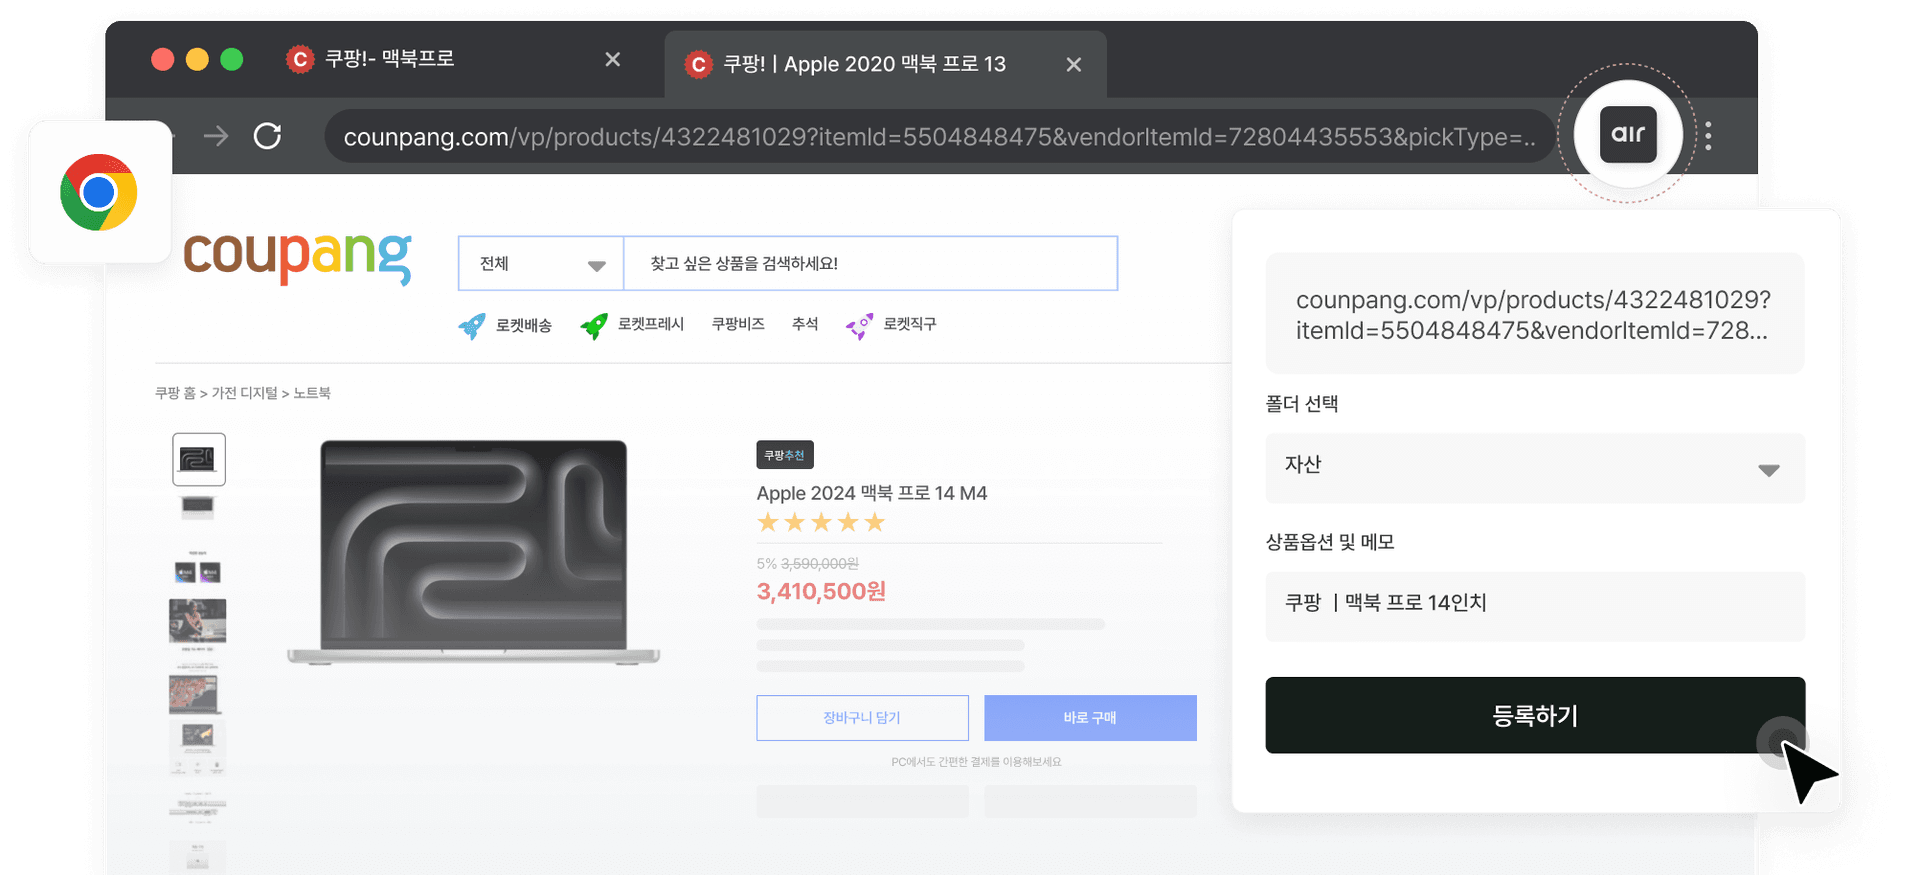
Task: Reload the page with the refresh icon
Action: 267,136
